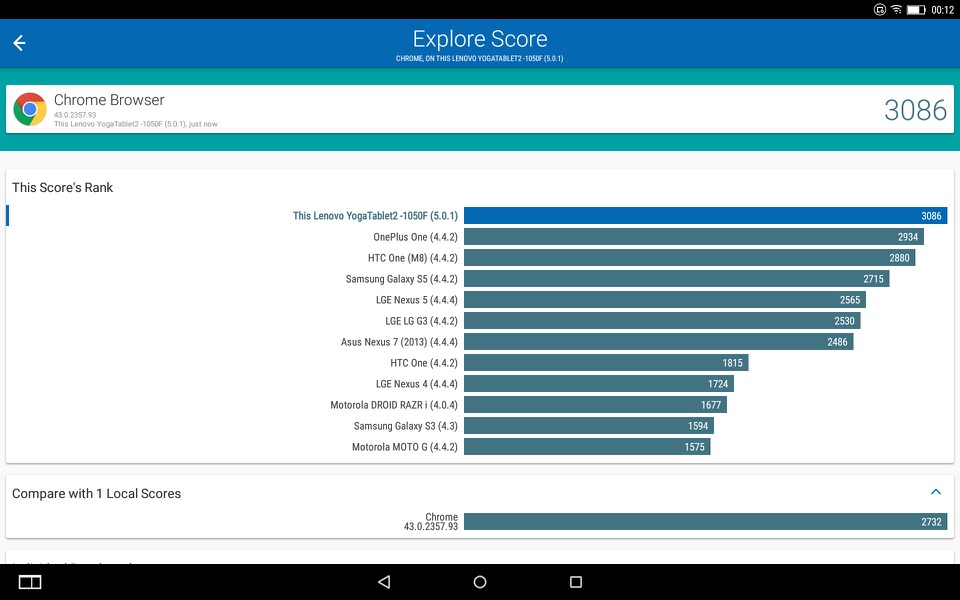960x600 pixels.
Task: Open recent apps square button
Action: pyautogui.click(x=576, y=582)
